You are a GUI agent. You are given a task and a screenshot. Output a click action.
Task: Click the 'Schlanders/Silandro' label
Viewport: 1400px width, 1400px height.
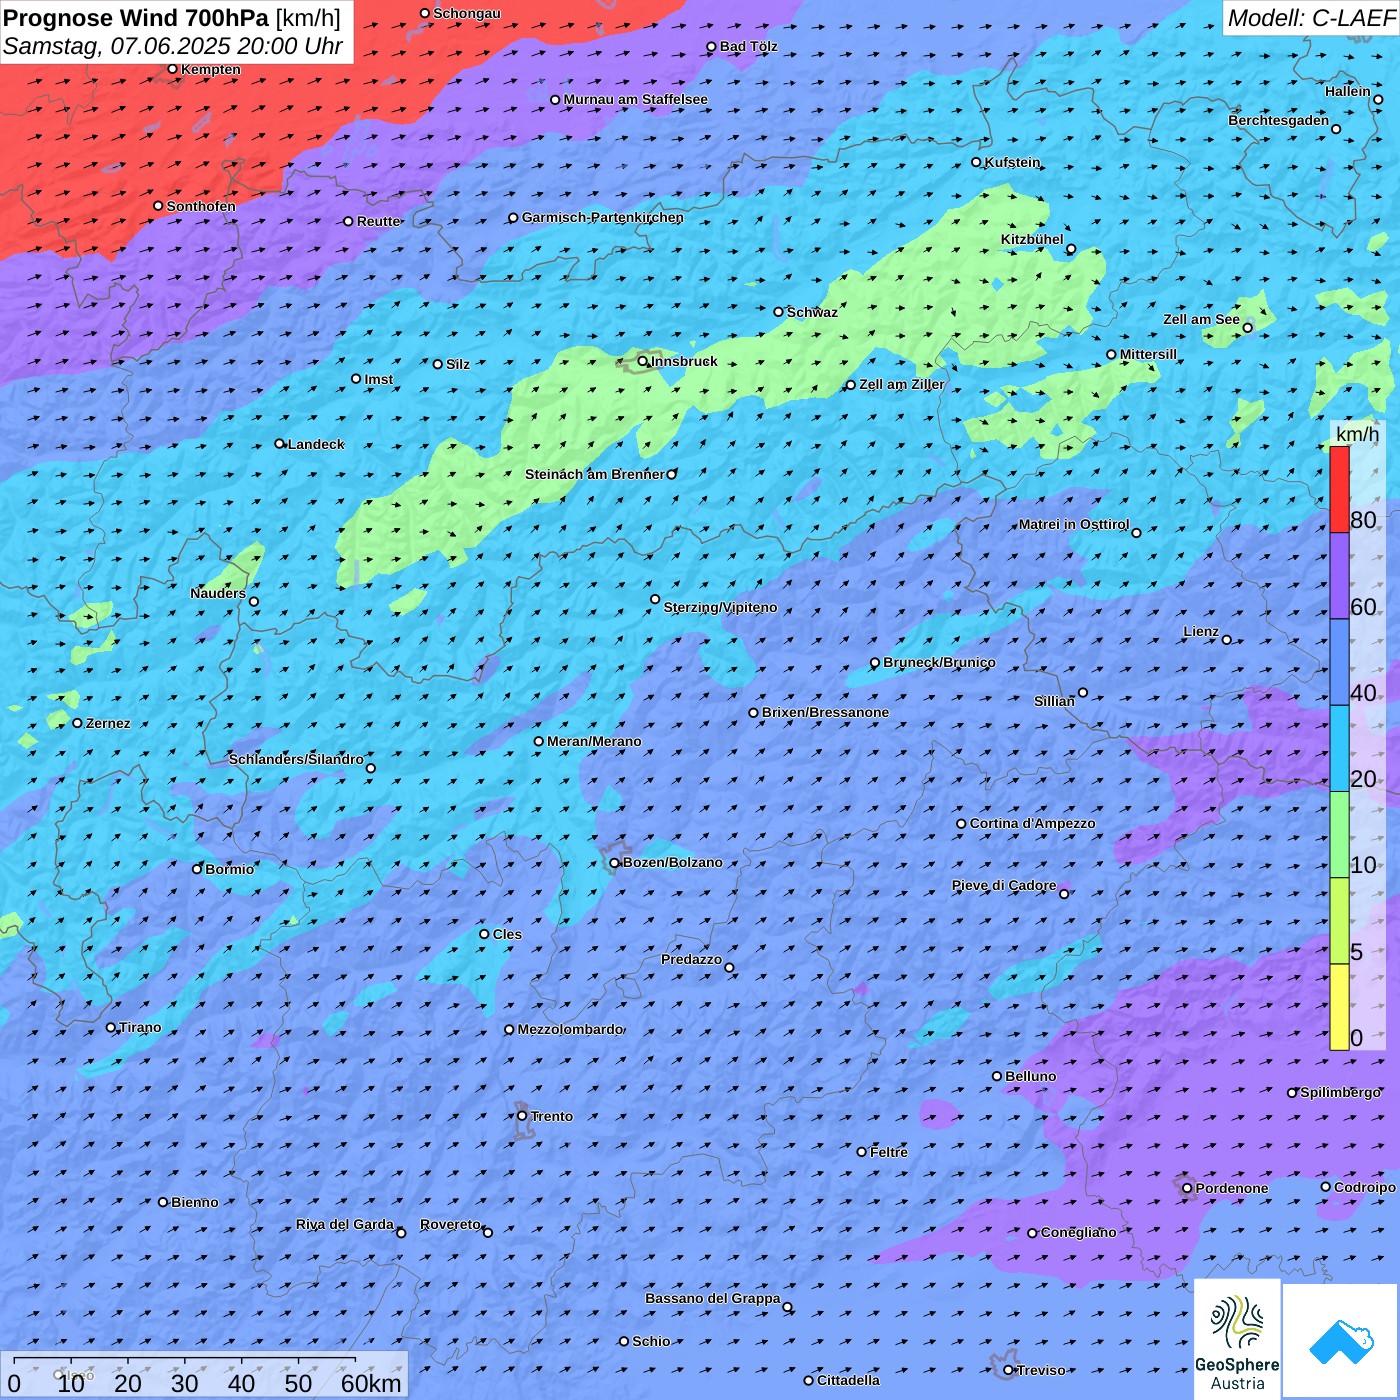[x=296, y=759]
